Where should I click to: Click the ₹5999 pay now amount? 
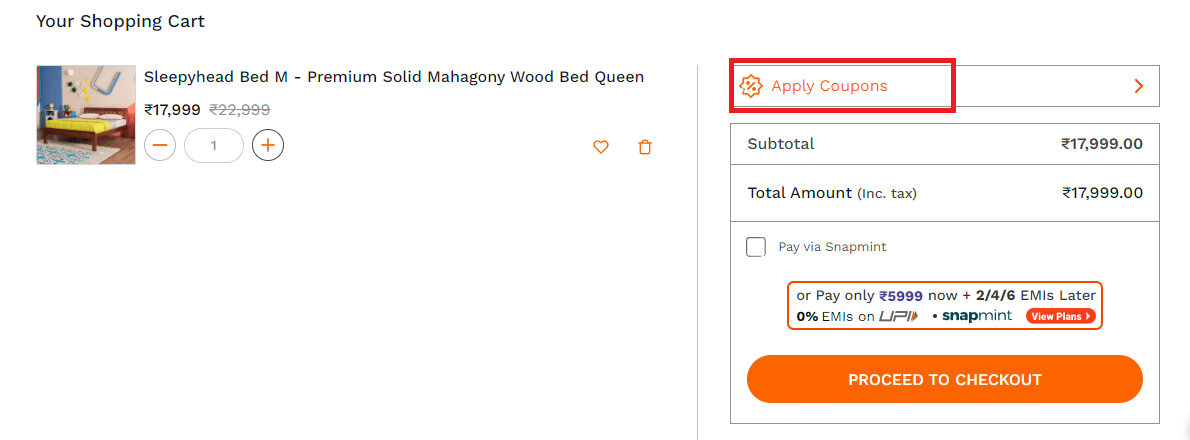click(900, 296)
